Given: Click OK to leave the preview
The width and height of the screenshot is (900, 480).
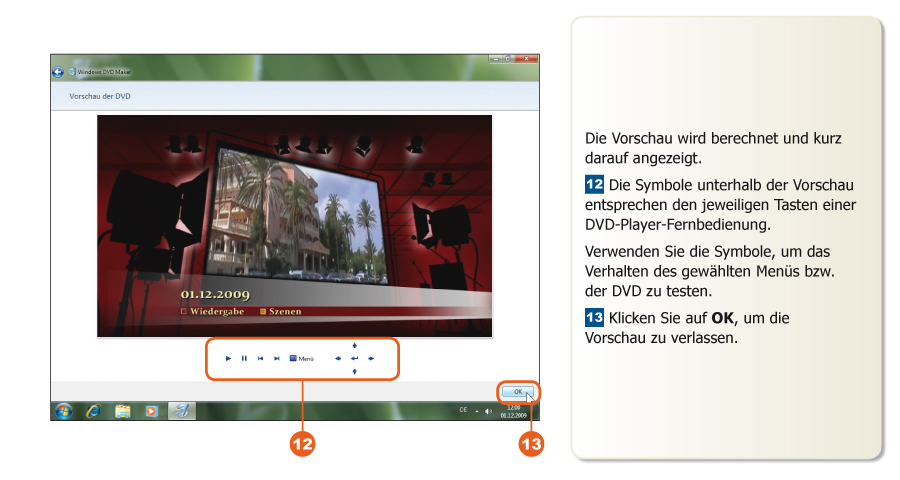Looking at the screenshot, I should (517, 392).
